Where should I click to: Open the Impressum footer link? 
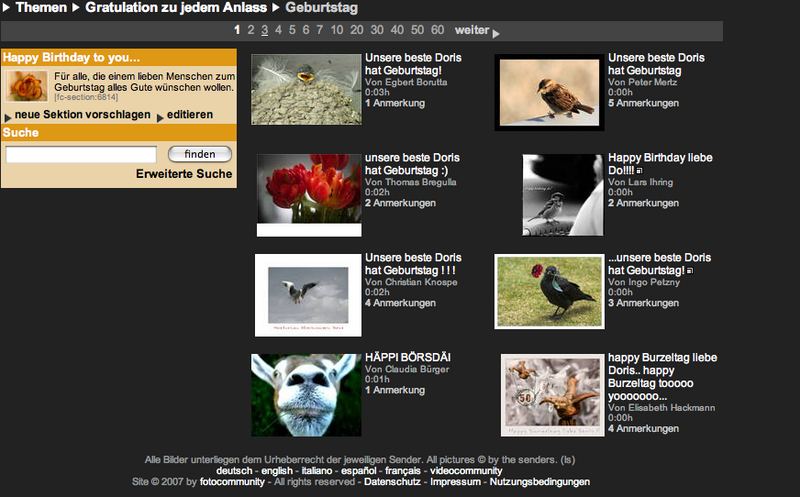coord(454,482)
